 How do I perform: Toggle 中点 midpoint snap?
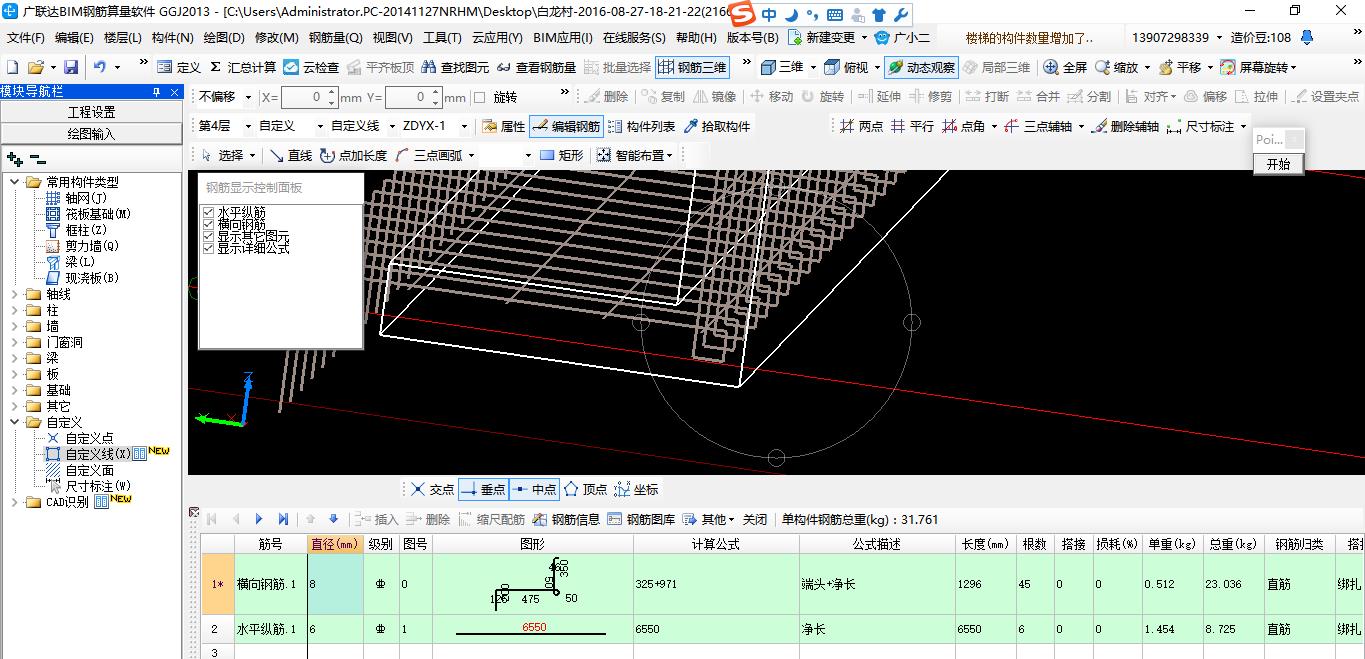534,490
